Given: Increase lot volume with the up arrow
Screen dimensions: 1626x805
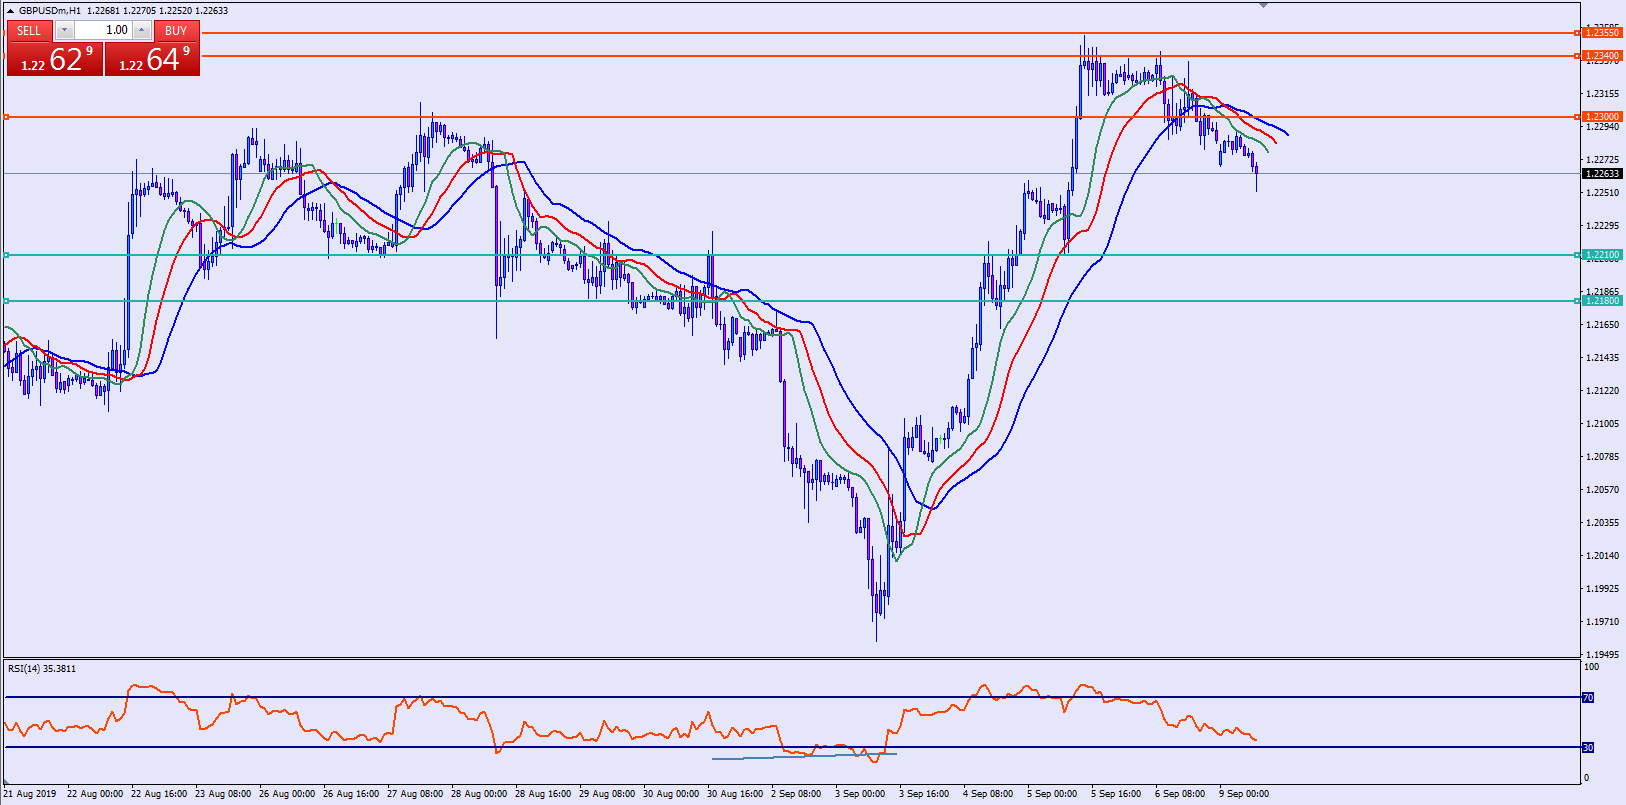Looking at the screenshot, I should [x=141, y=30].
